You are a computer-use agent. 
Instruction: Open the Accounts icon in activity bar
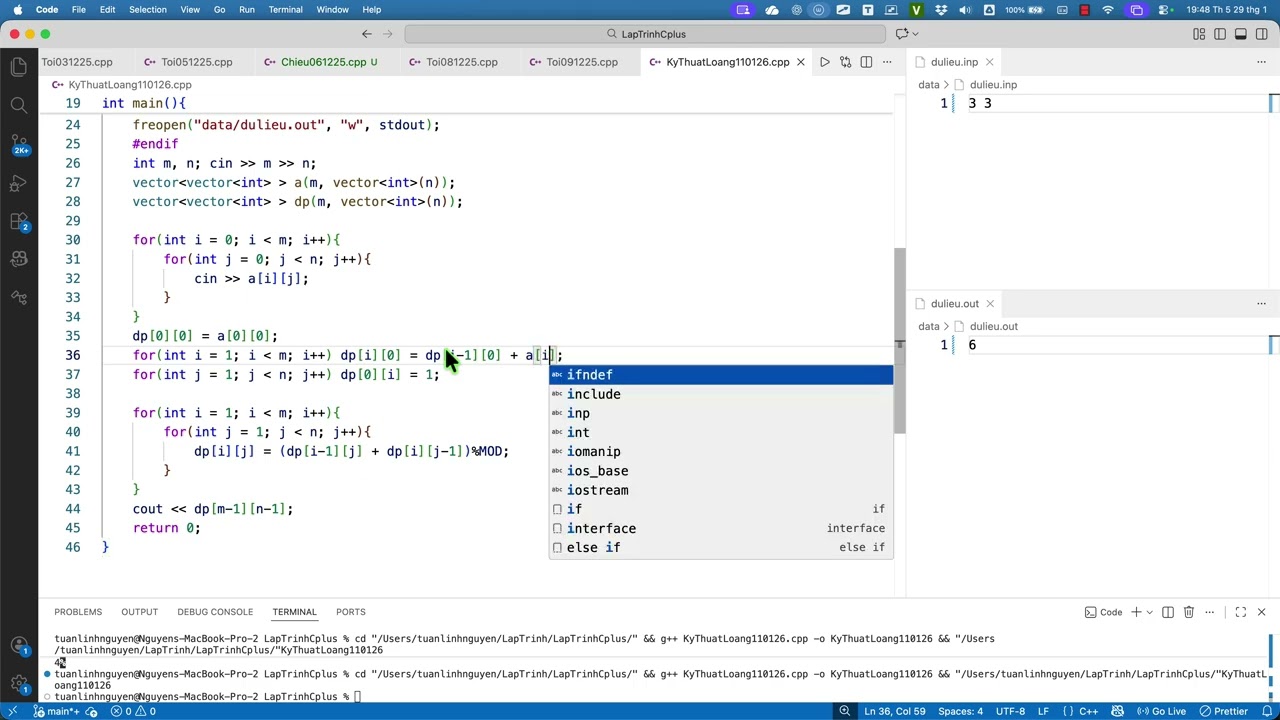18,646
